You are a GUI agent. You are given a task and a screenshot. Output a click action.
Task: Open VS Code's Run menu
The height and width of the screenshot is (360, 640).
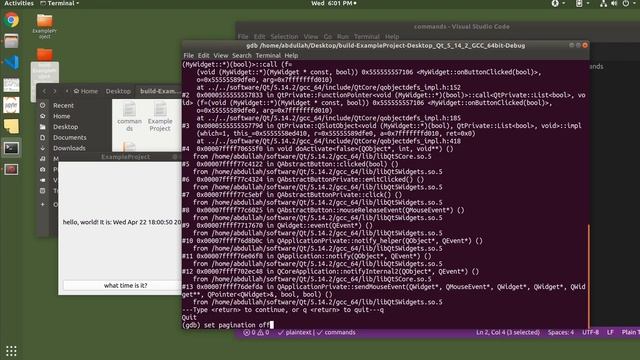click(343, 37)
